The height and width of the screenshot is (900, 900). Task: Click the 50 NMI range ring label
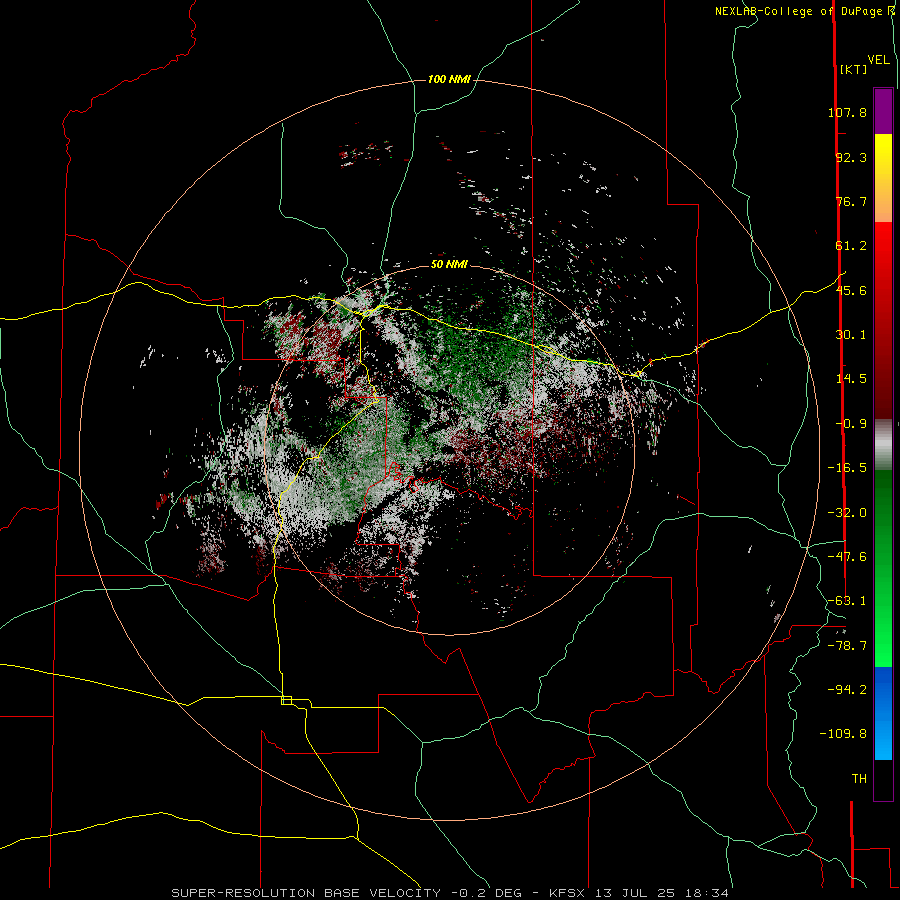[x=449, y=265]
